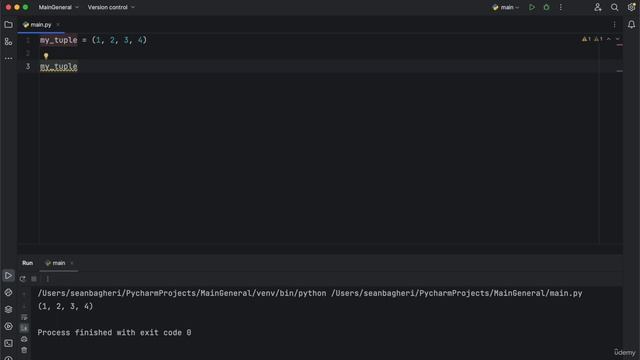Expand the Version control dropdown
Screen dimensions: 640x360
click(111, 7)
